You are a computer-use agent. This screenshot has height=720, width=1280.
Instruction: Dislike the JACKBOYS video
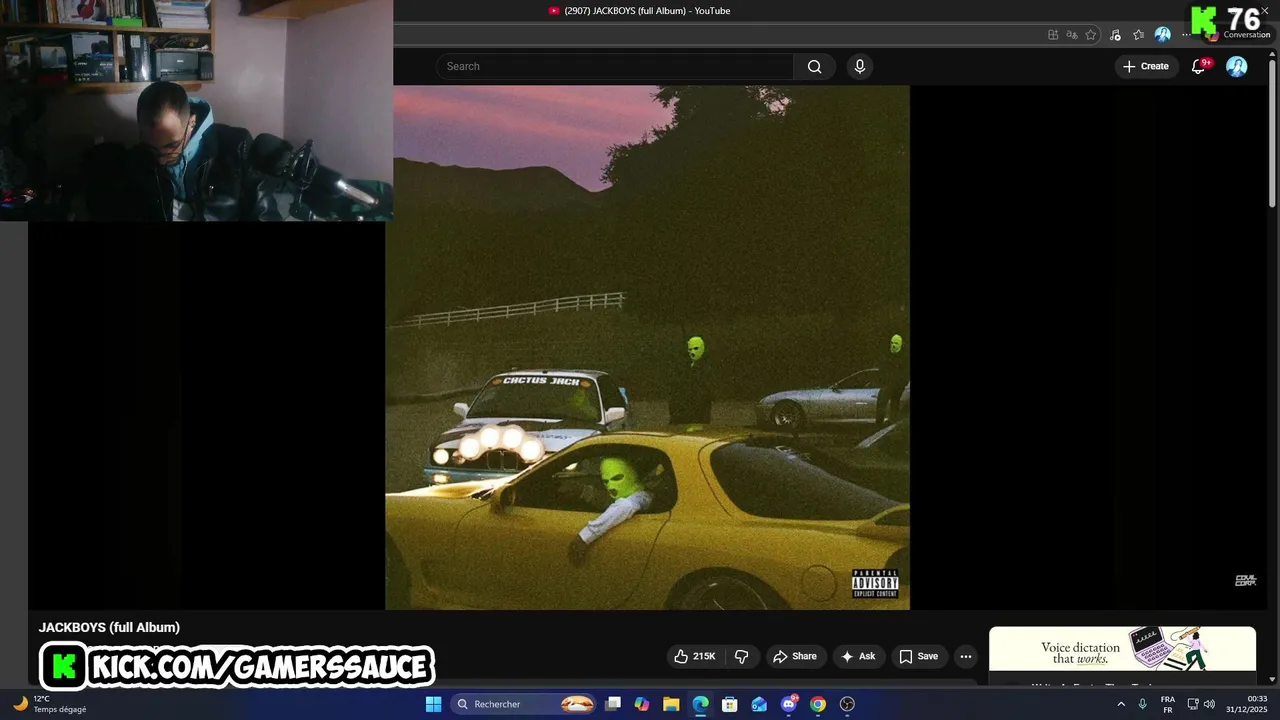tap(741, 656)
